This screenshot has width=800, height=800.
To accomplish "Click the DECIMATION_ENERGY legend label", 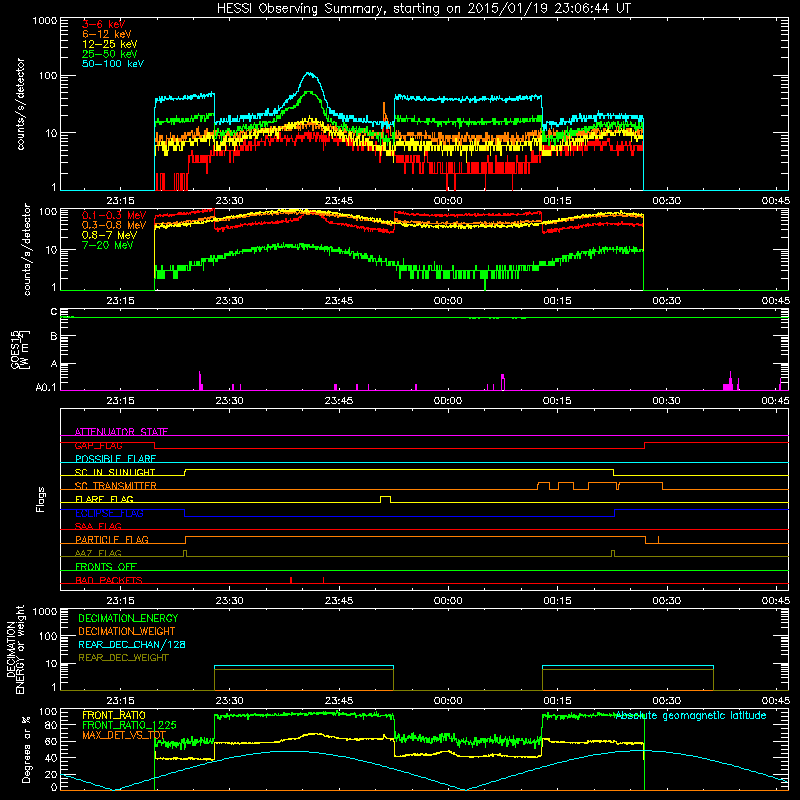I will (x=128, y=618).
